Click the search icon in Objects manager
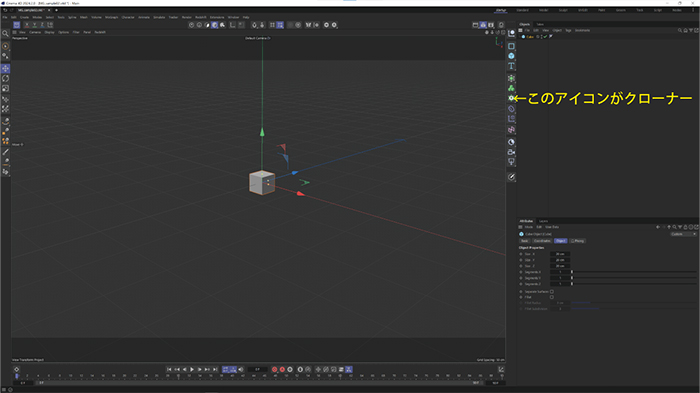The image size is (700, 393). (x=680, y=30)
